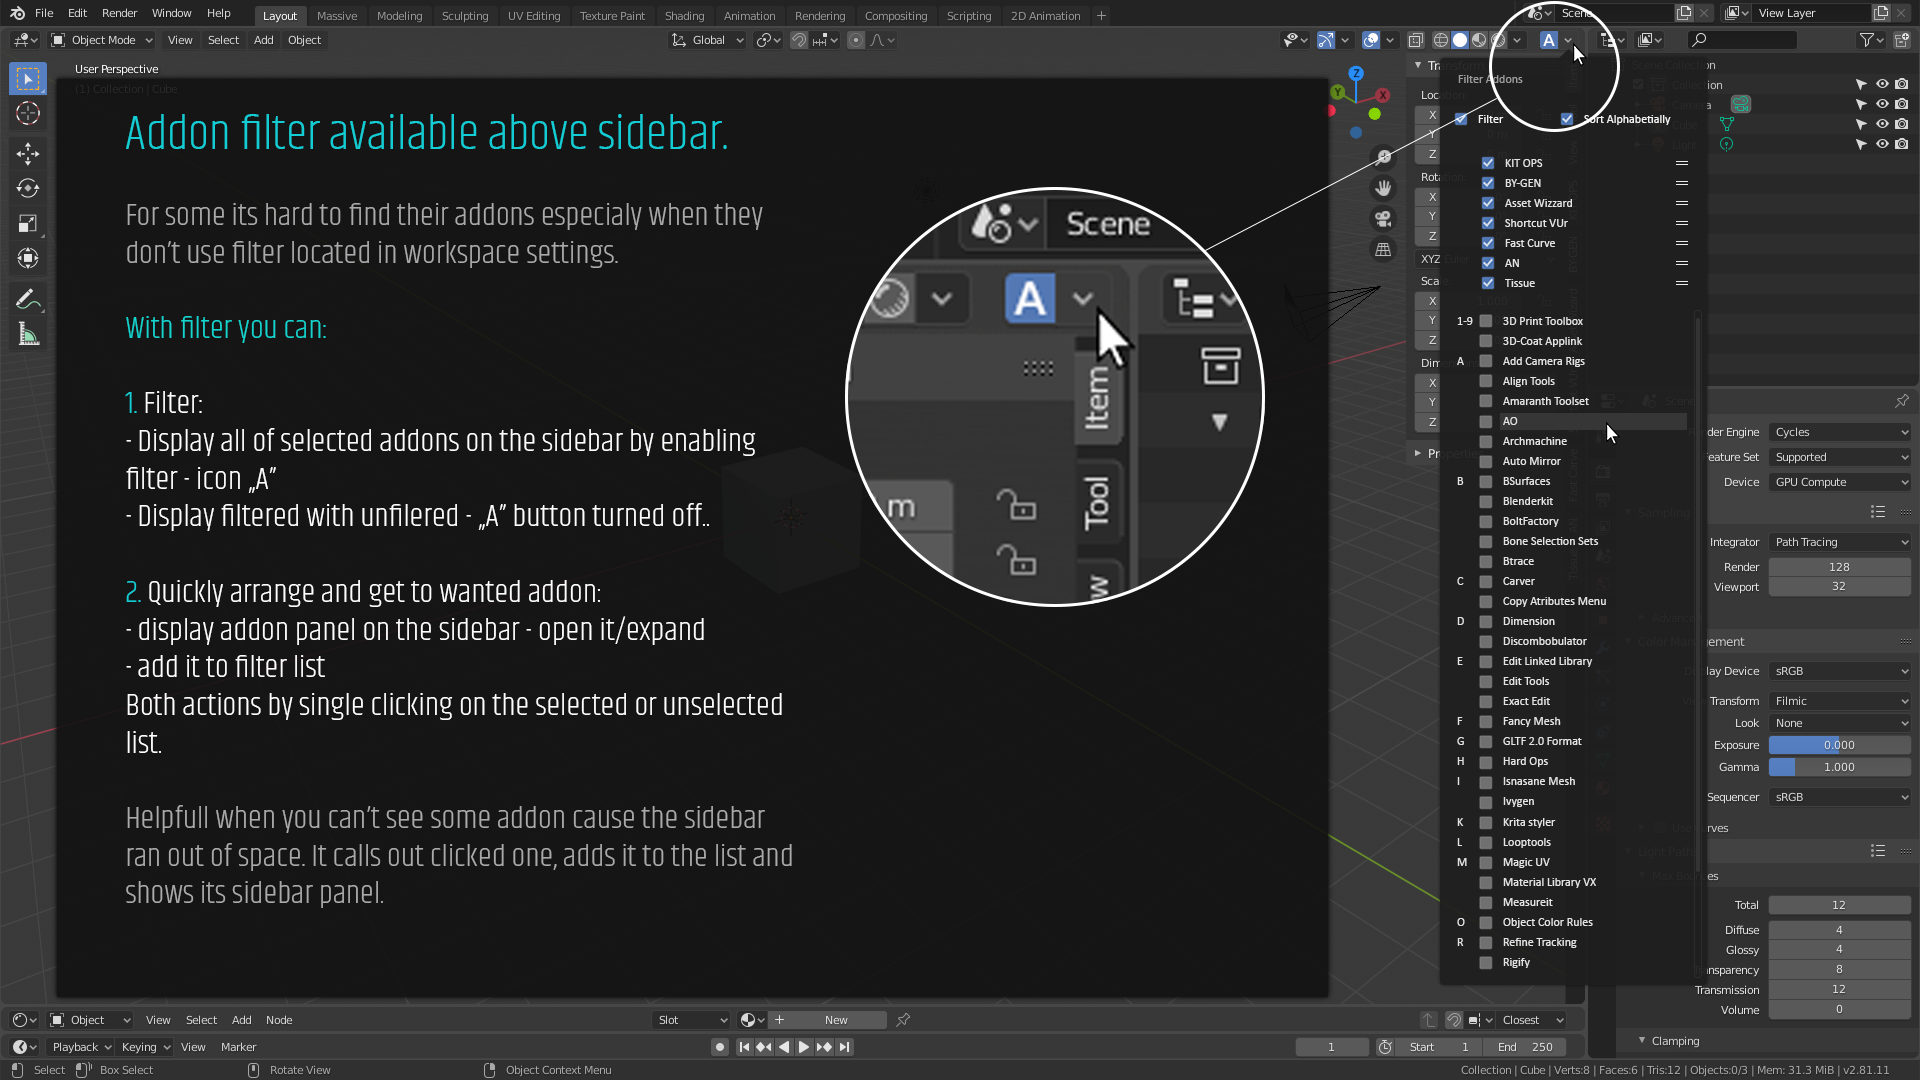Toggle the Sort Alphabetially checkbox
The width and height of the screenshot is (1920, 1080).
(x=1567, y=119)
